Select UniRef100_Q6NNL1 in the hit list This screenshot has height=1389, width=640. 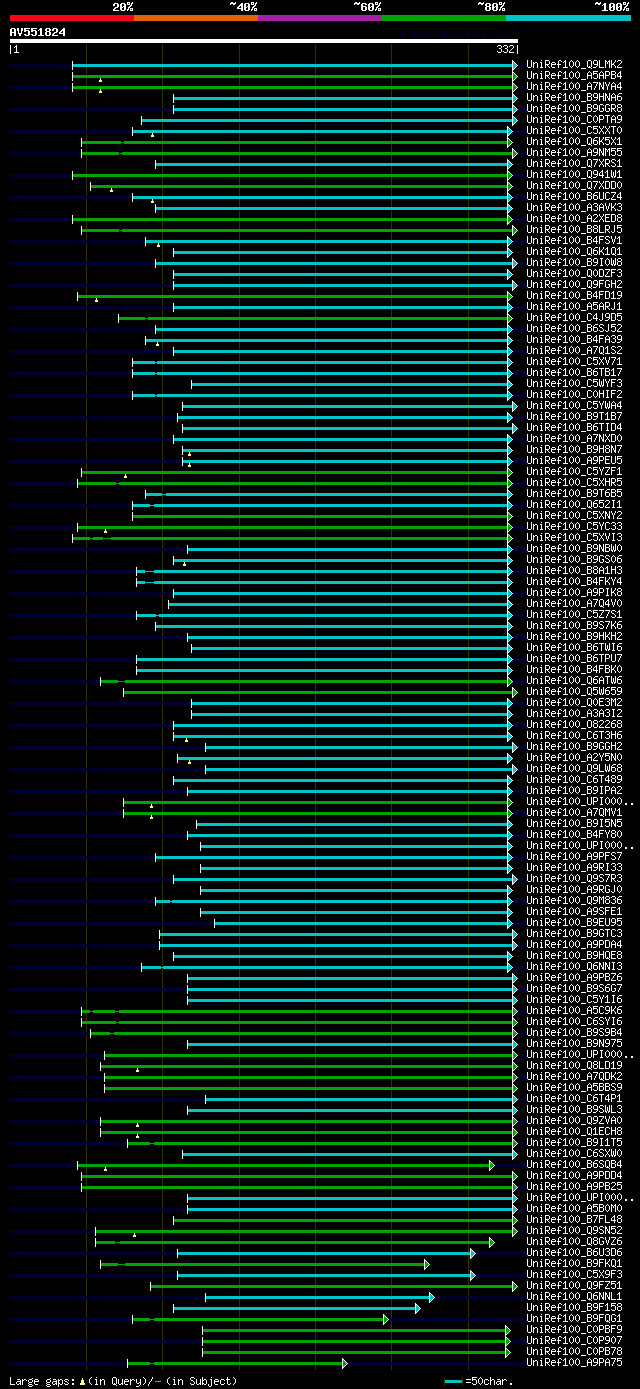pyautogui.click(x=574, y=1296)
